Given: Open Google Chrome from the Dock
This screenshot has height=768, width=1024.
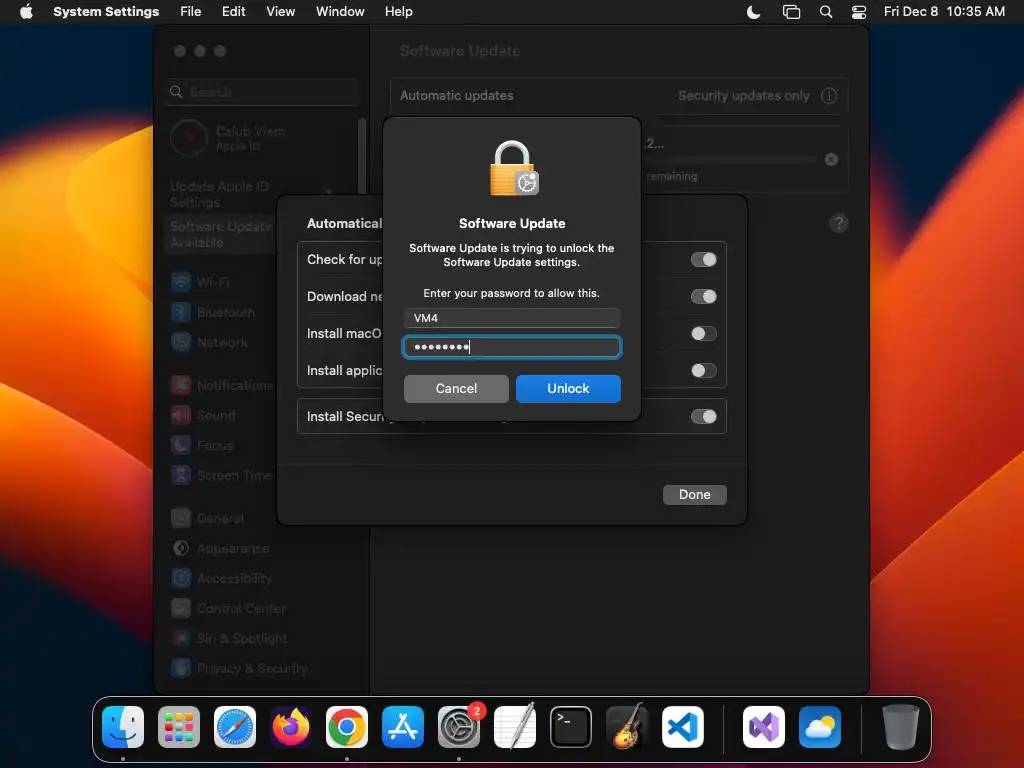Looking at the screenshot, I should tap(347, 727).
